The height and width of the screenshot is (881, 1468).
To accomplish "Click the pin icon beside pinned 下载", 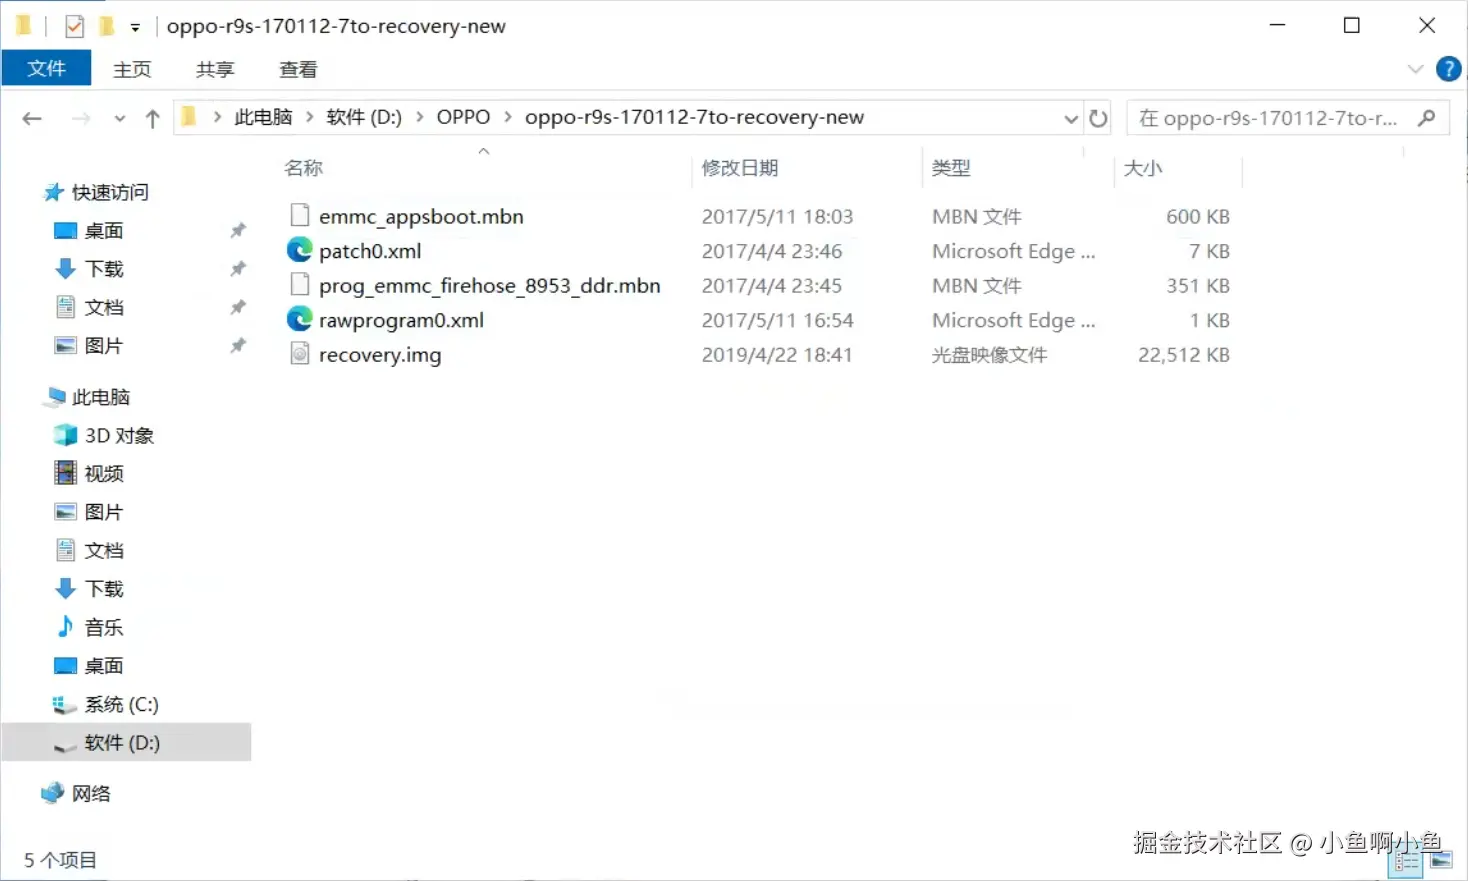I will 238,269.
